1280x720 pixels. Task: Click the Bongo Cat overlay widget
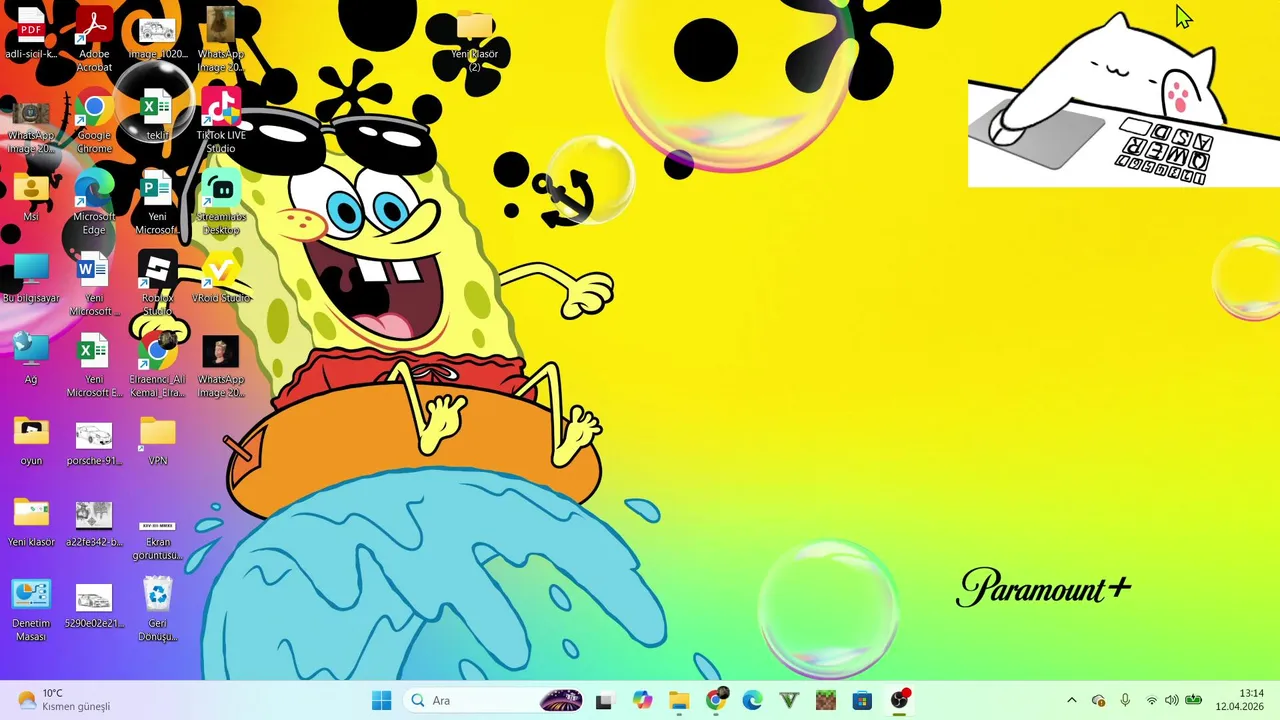click(x=1124, y=100)
